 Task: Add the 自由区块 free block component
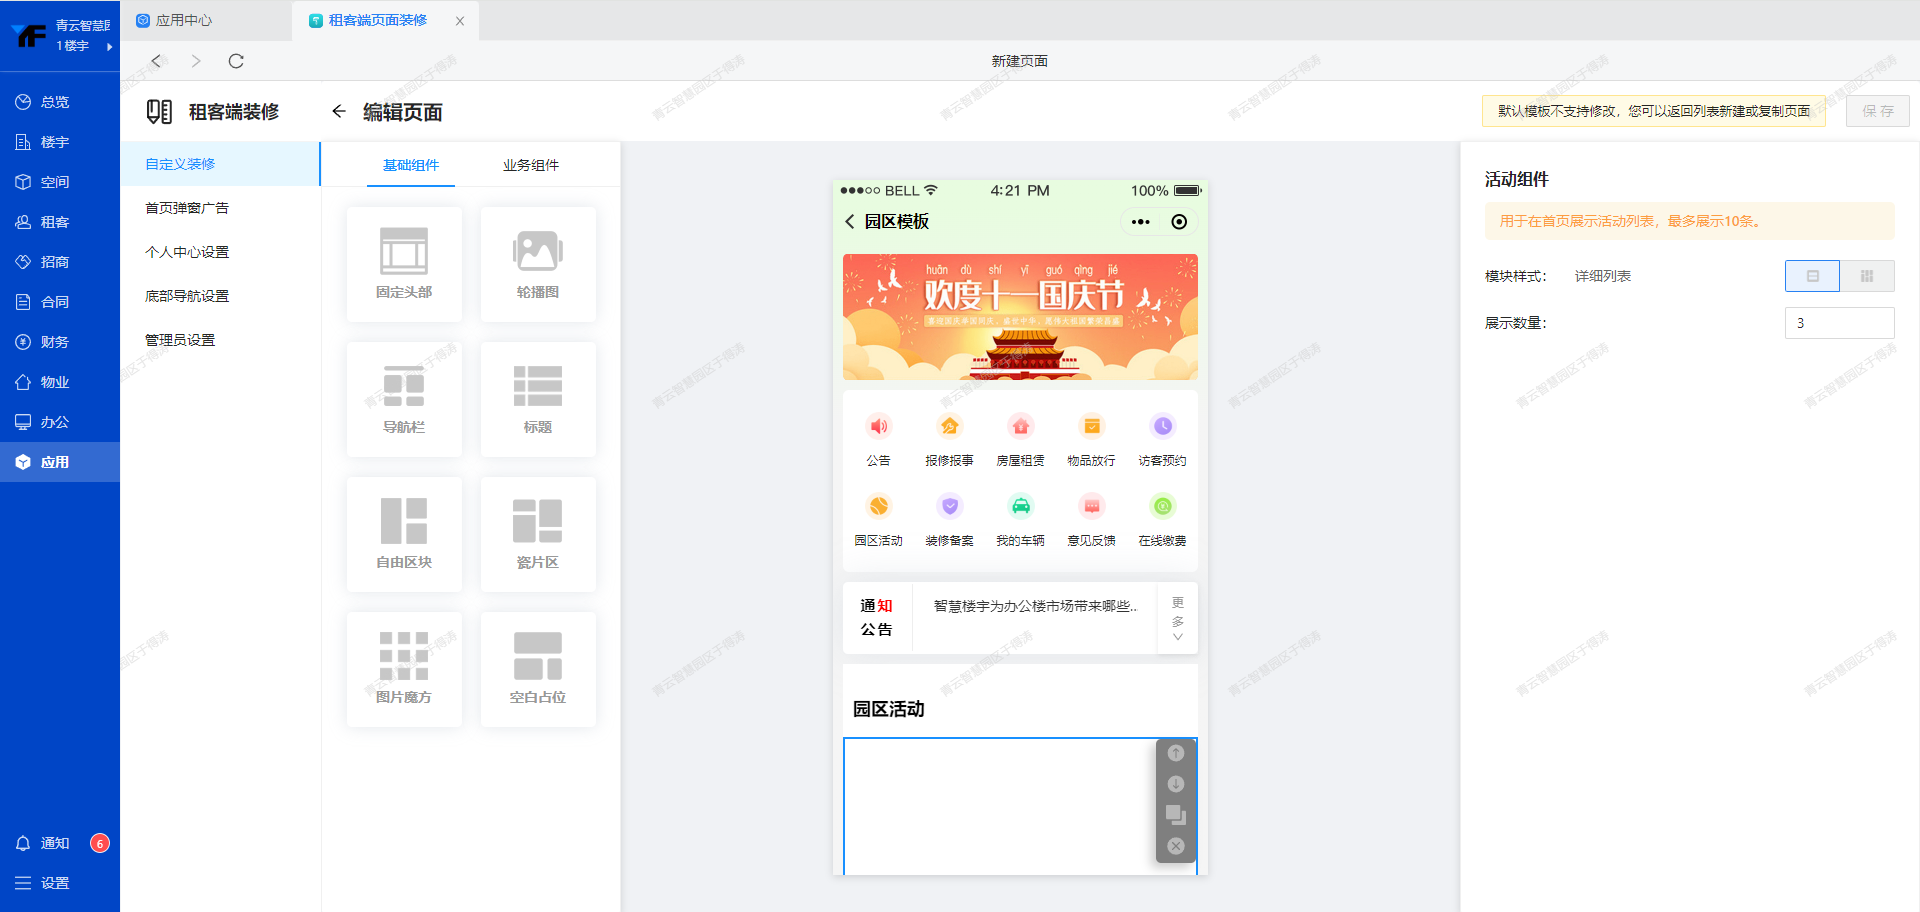(404, 534)
